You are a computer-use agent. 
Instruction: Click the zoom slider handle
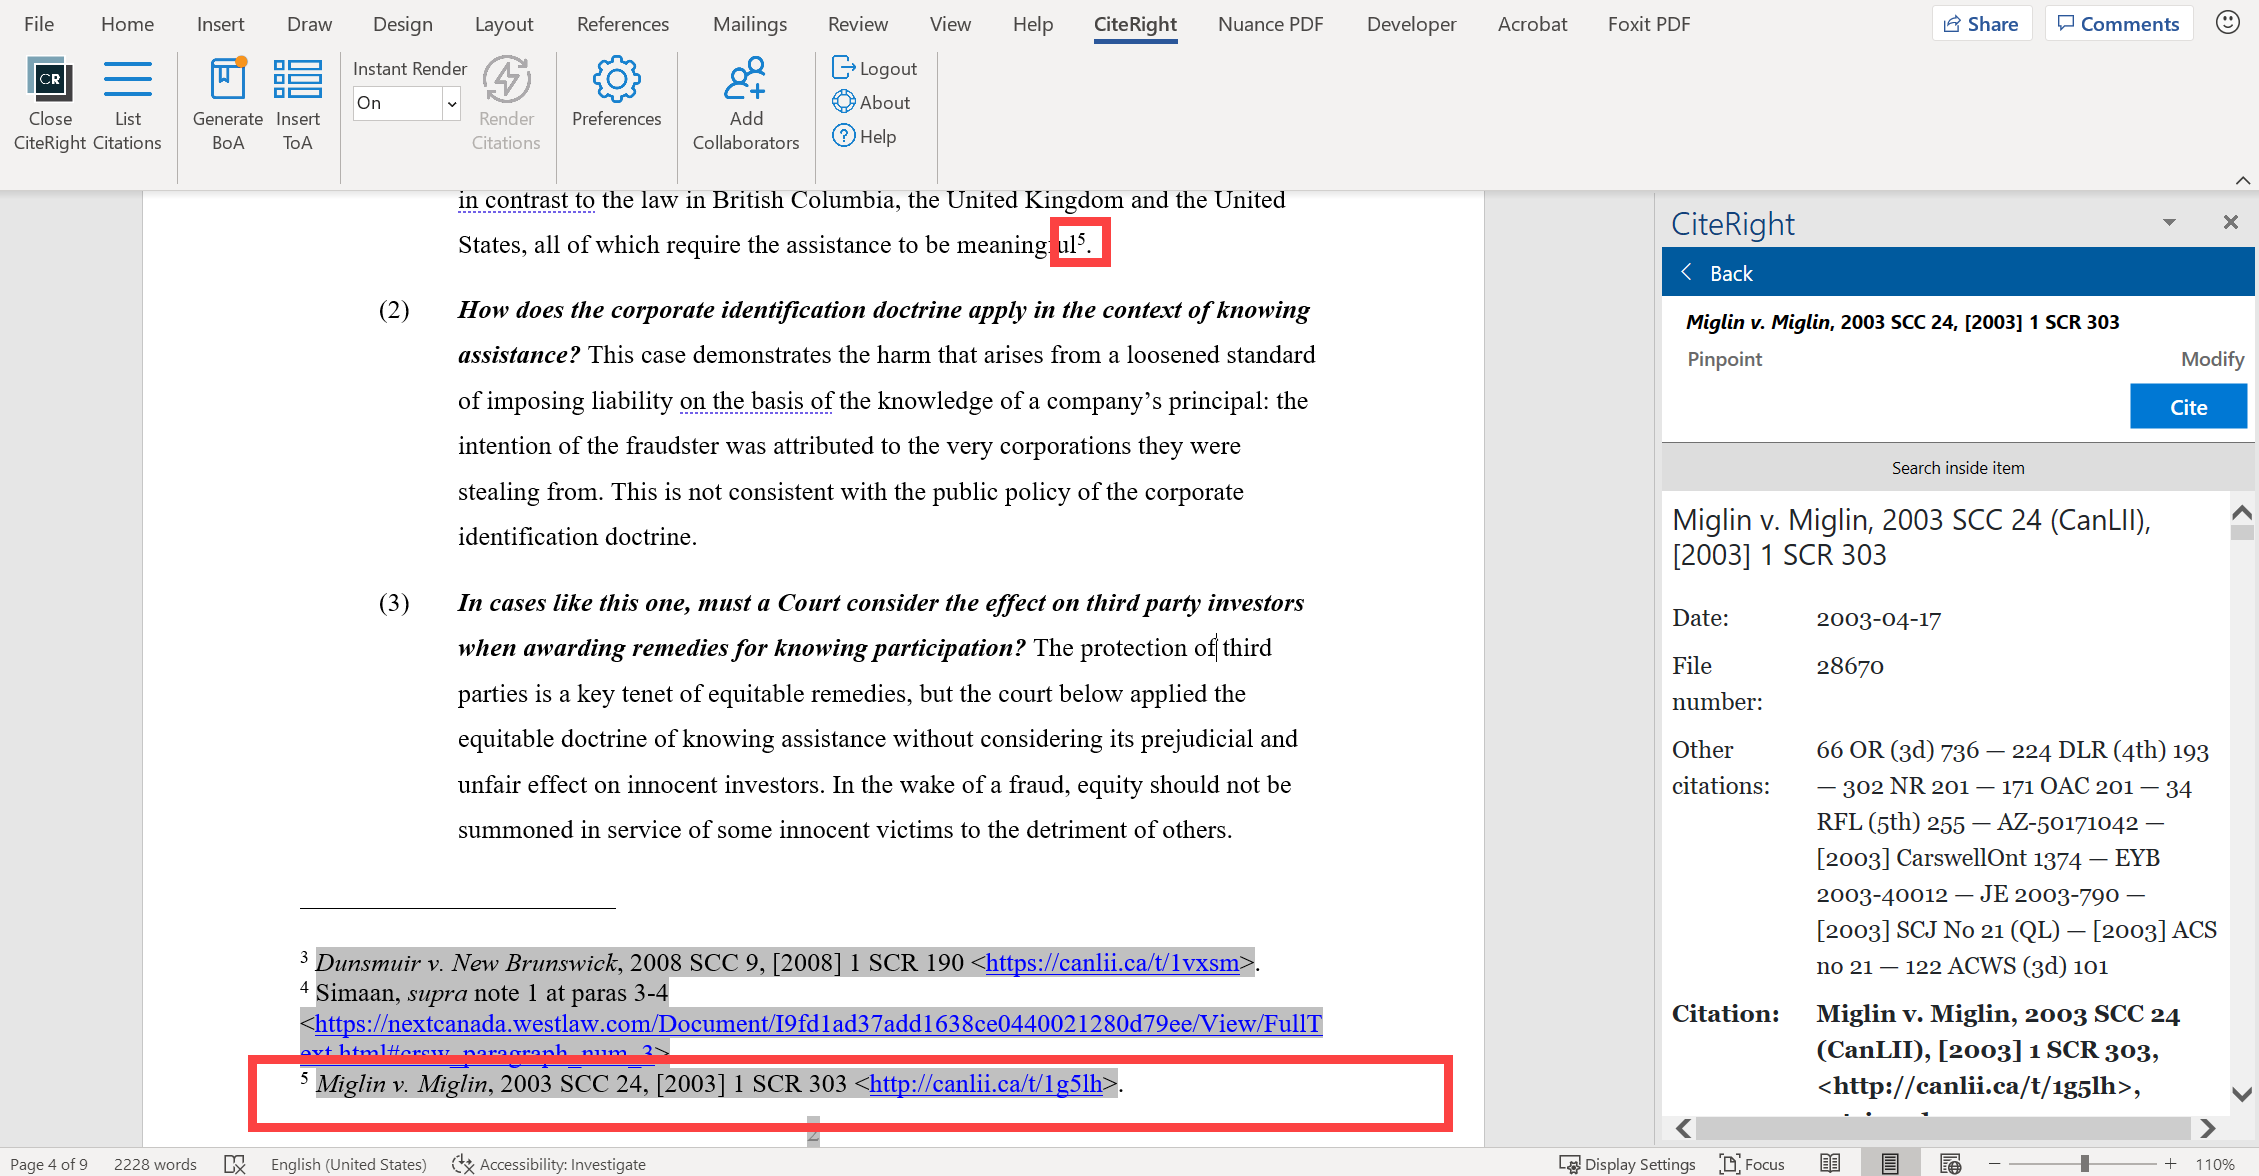[2085, 1164]
